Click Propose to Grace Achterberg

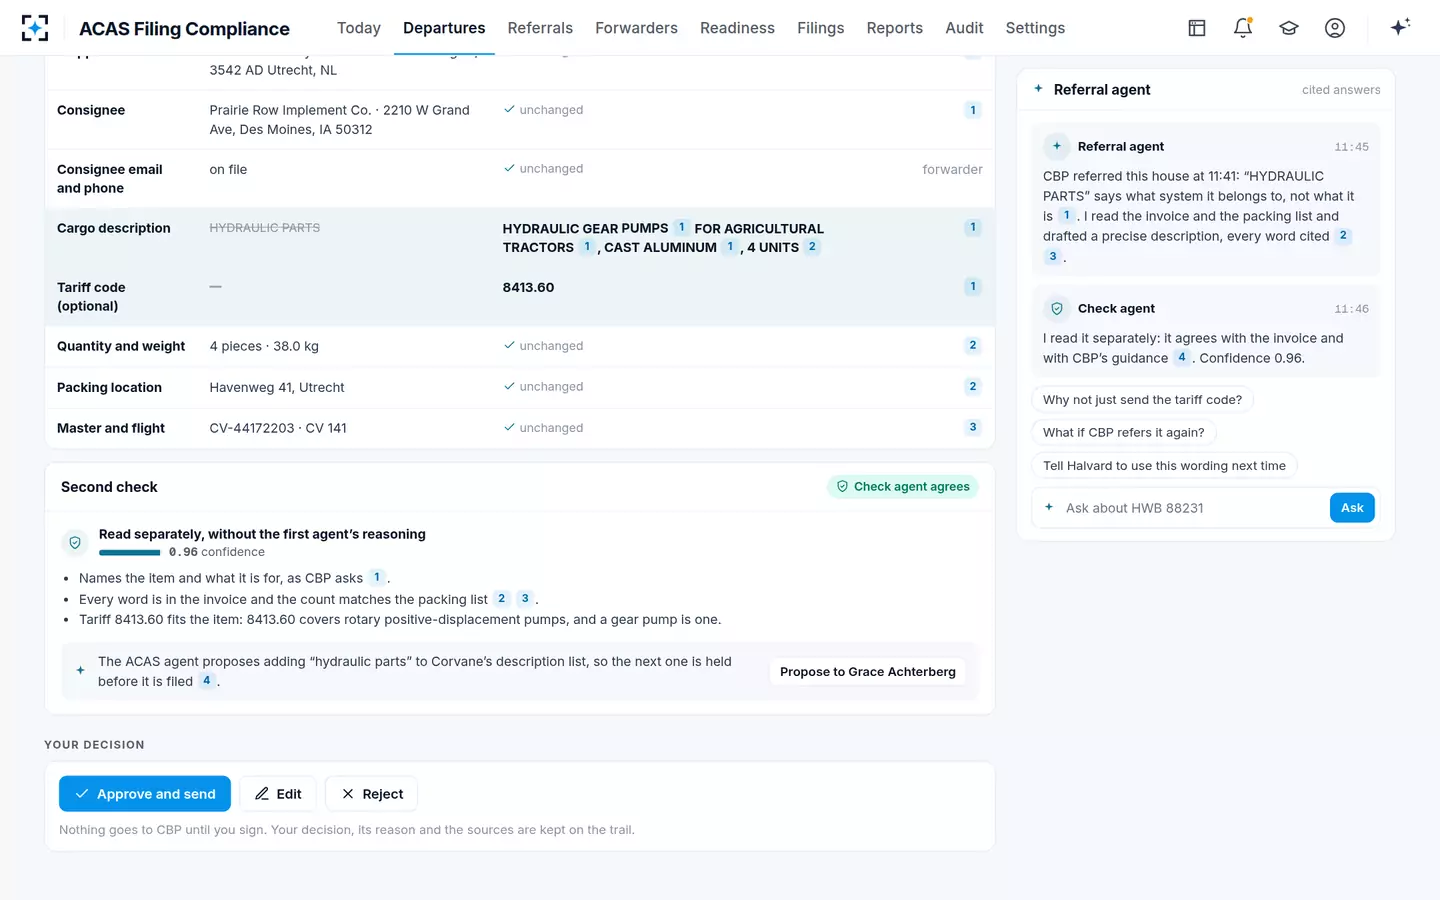[x=868, y=672]
